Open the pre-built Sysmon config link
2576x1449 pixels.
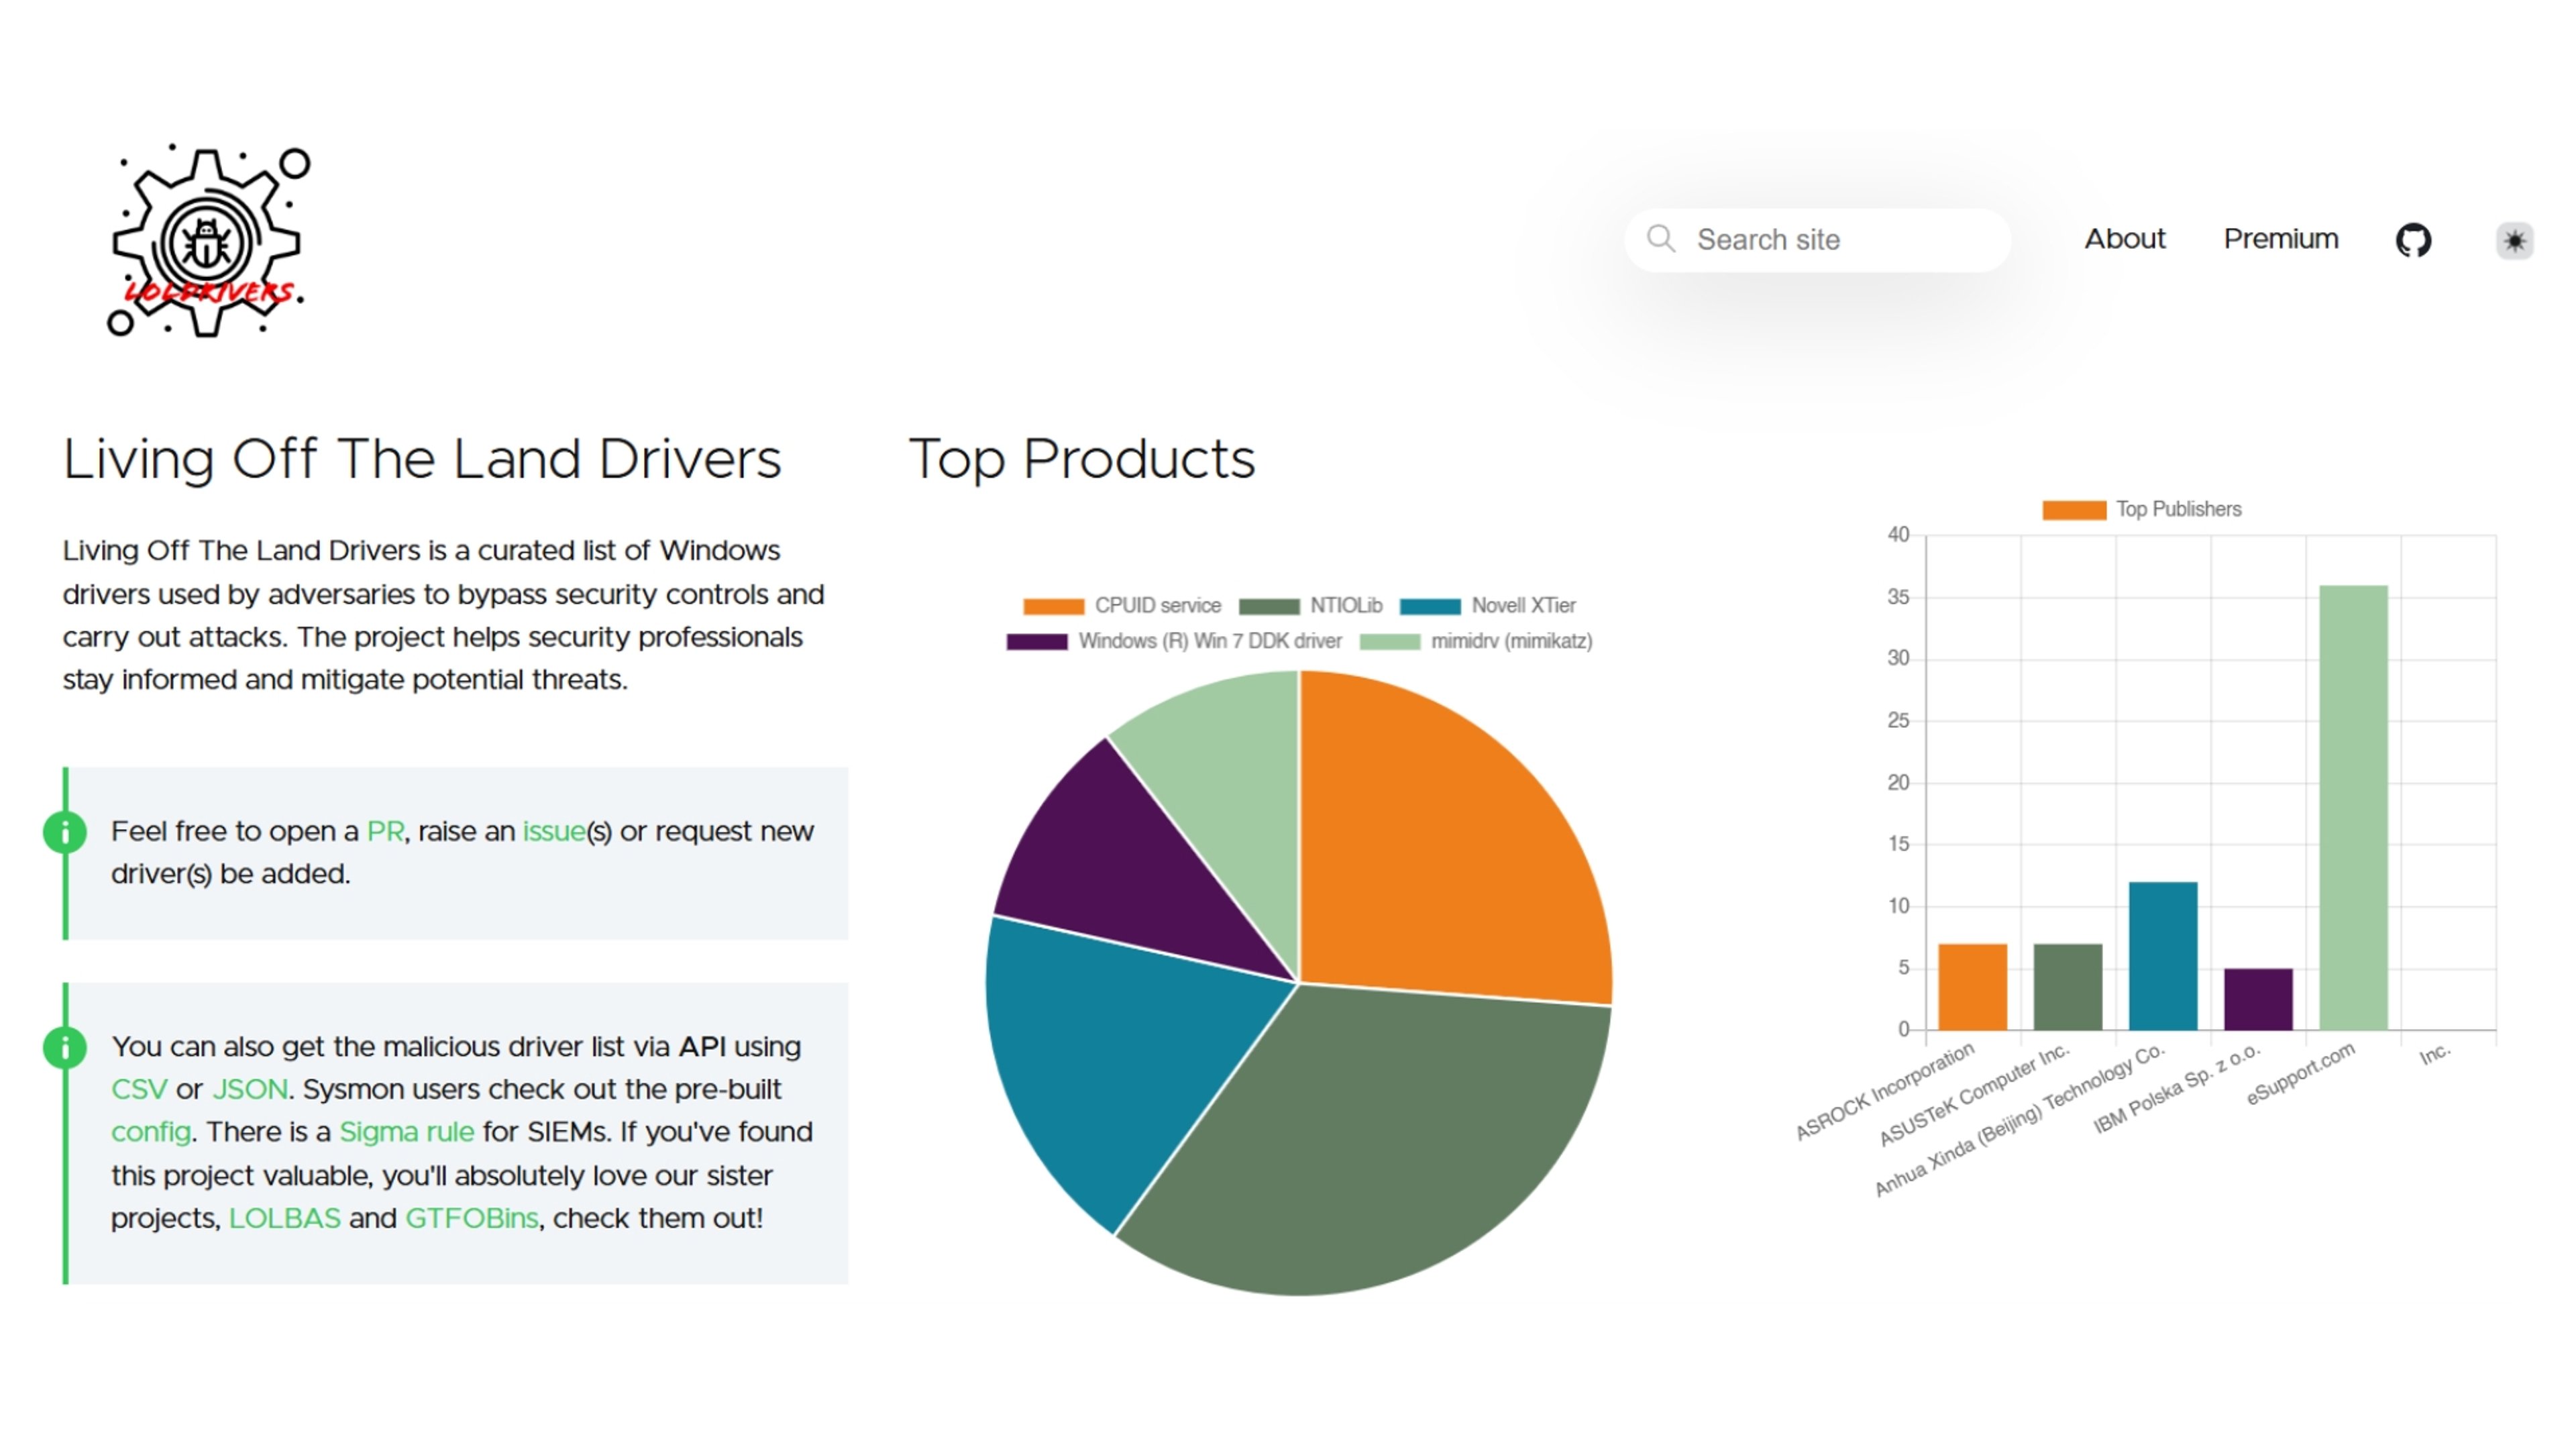pyautogui.click(x=150, y=1132)
